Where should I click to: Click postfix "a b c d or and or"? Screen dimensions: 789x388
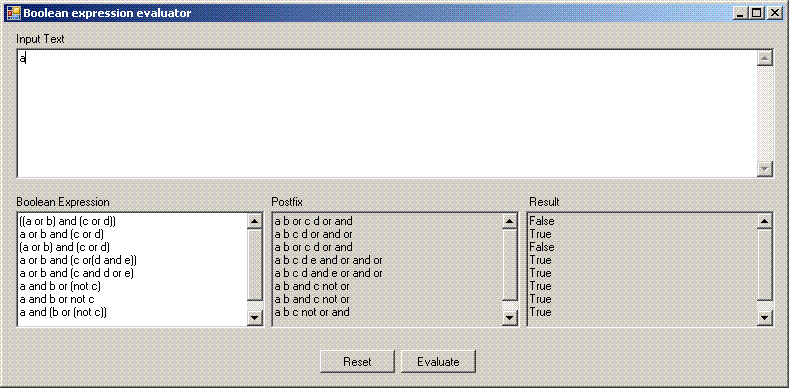[313, 234]
